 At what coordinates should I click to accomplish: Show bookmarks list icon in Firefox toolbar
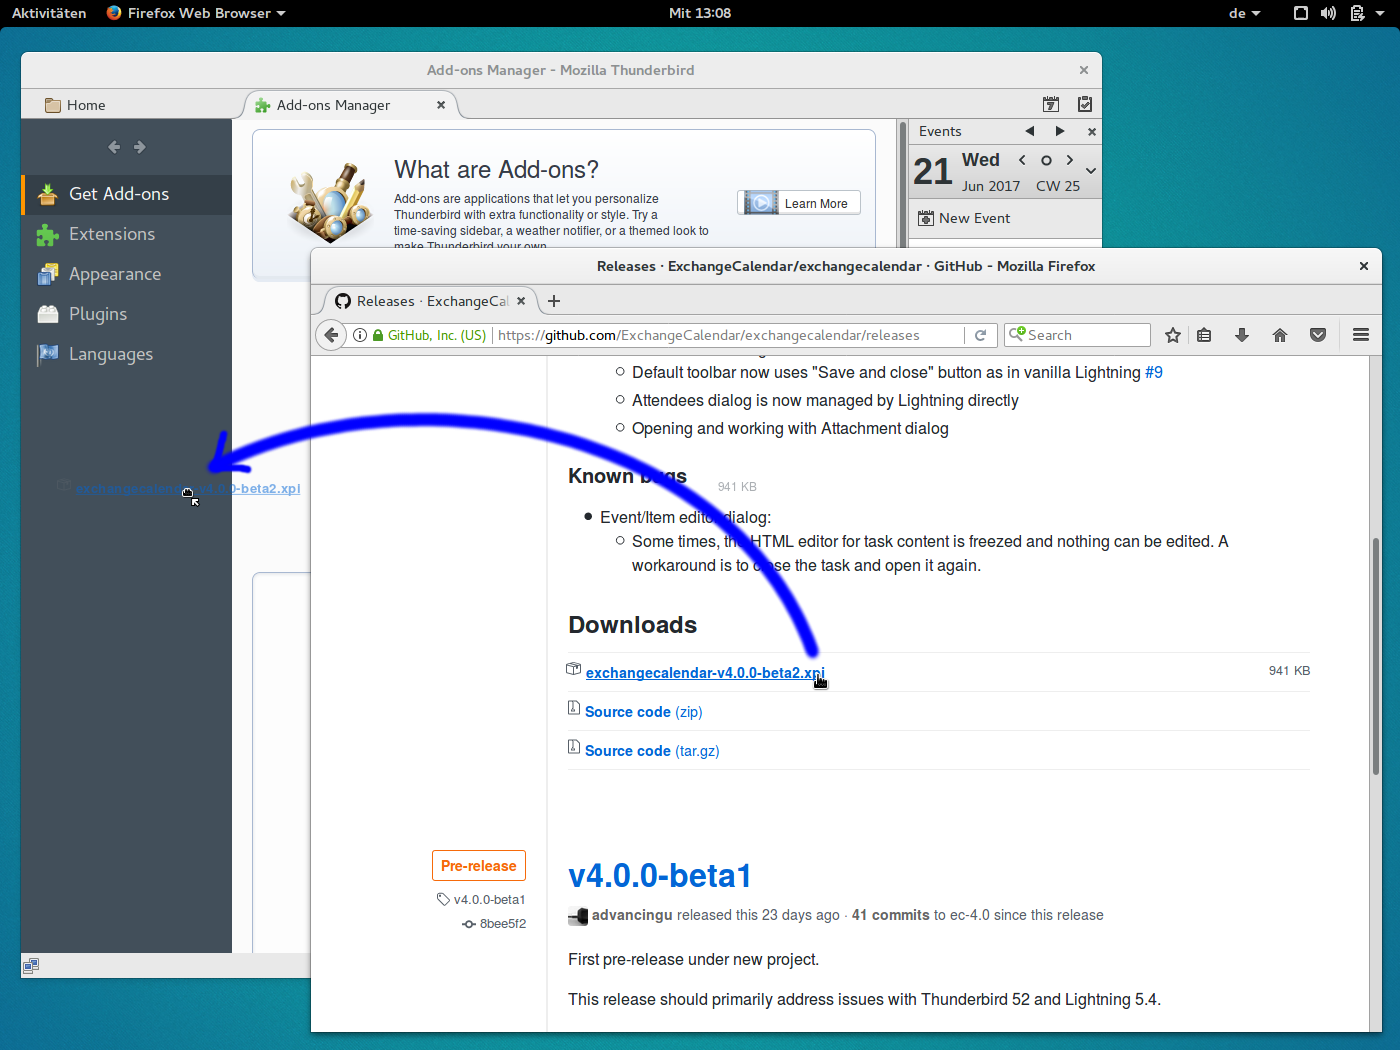click(1204, 335)
